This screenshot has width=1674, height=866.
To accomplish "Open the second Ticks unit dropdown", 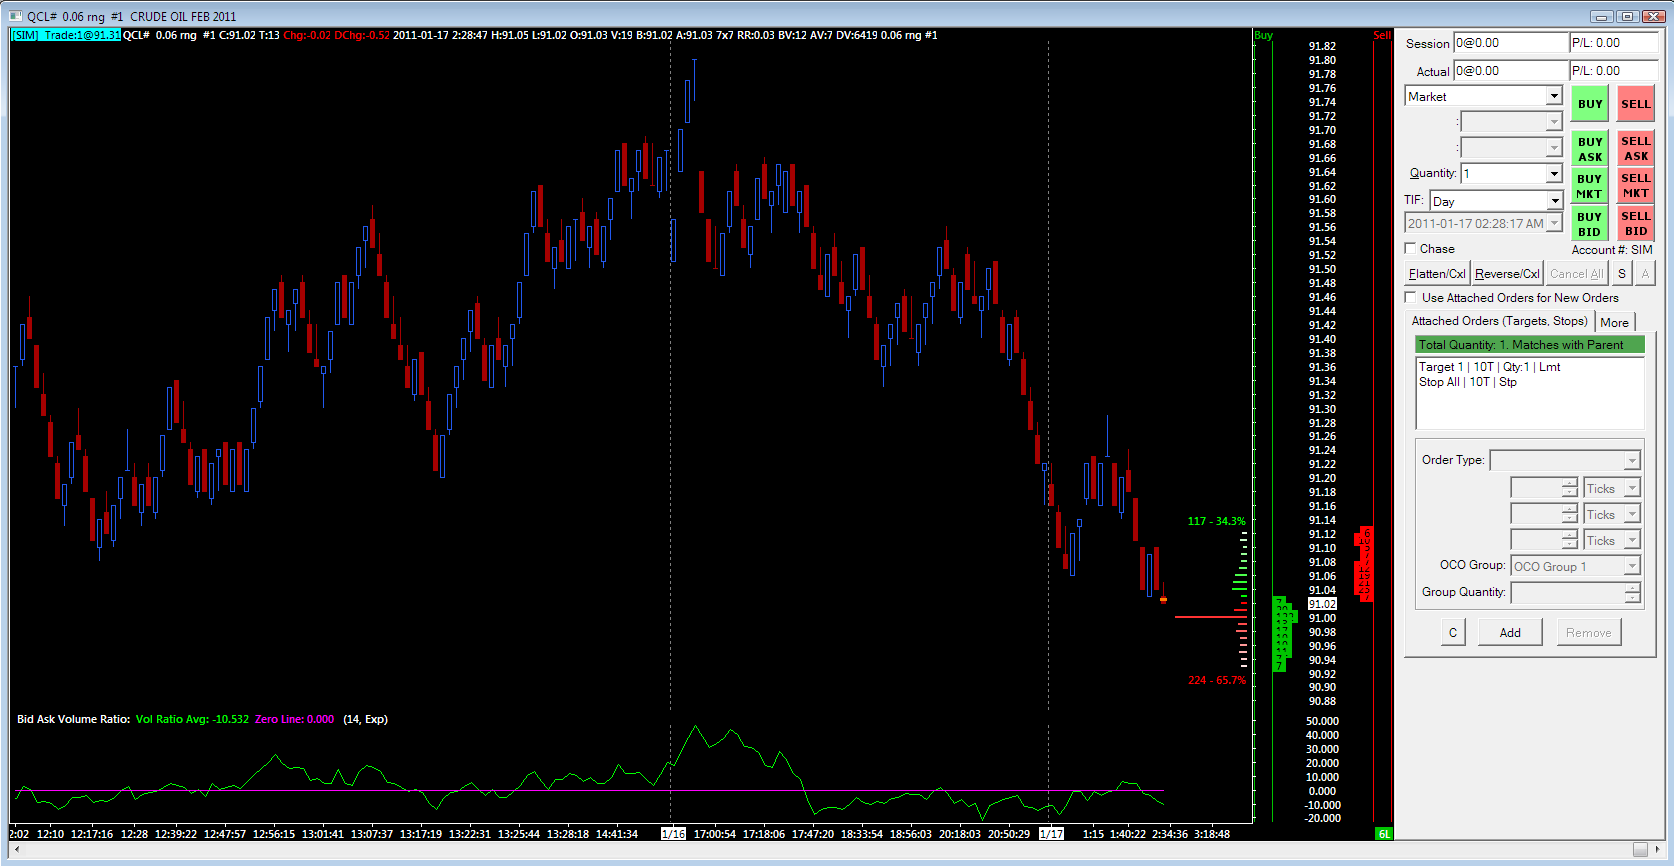I will (x=1632, y=514).
